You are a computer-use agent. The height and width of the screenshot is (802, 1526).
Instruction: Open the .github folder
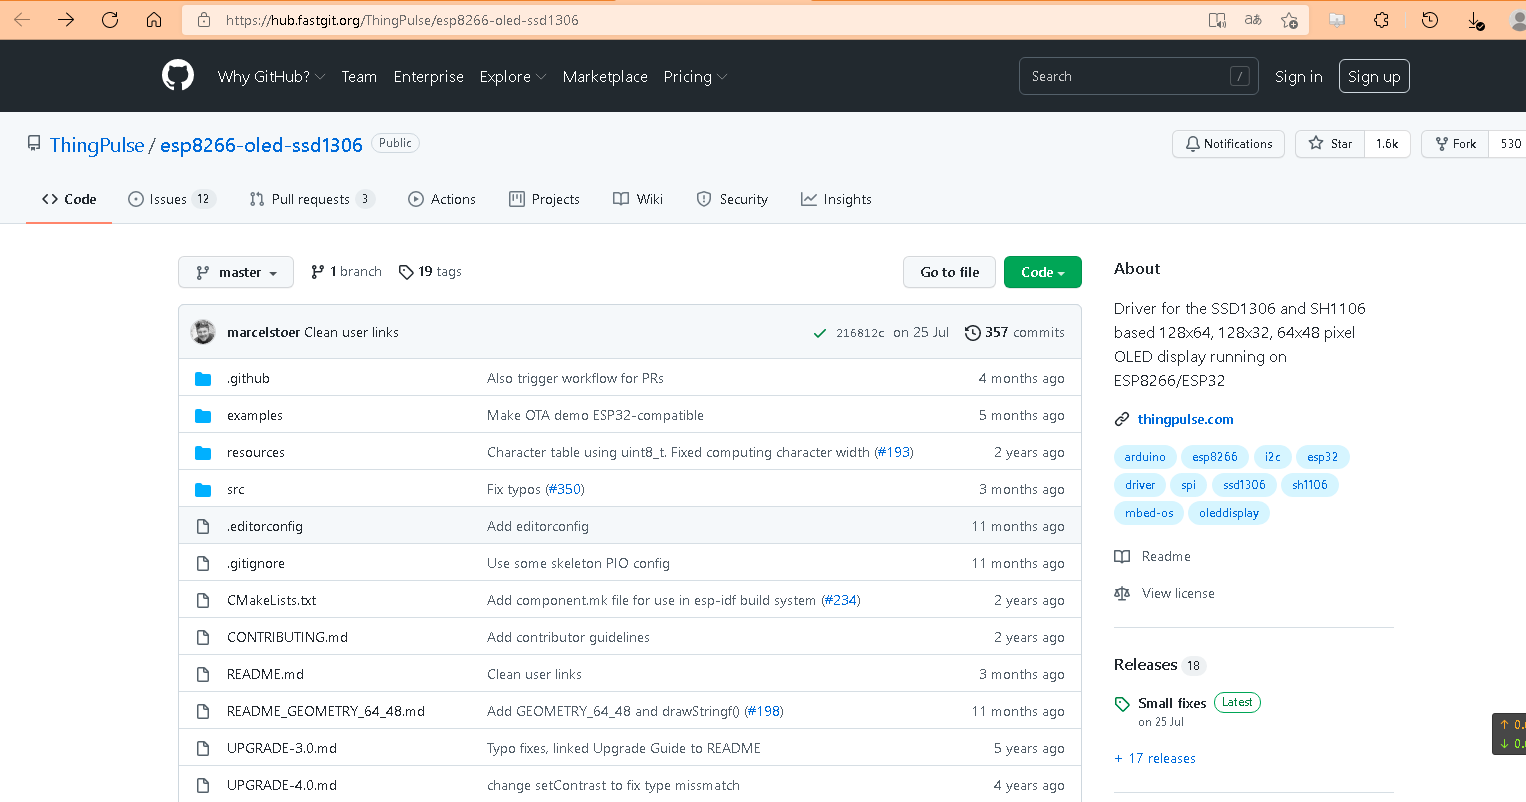248,378
